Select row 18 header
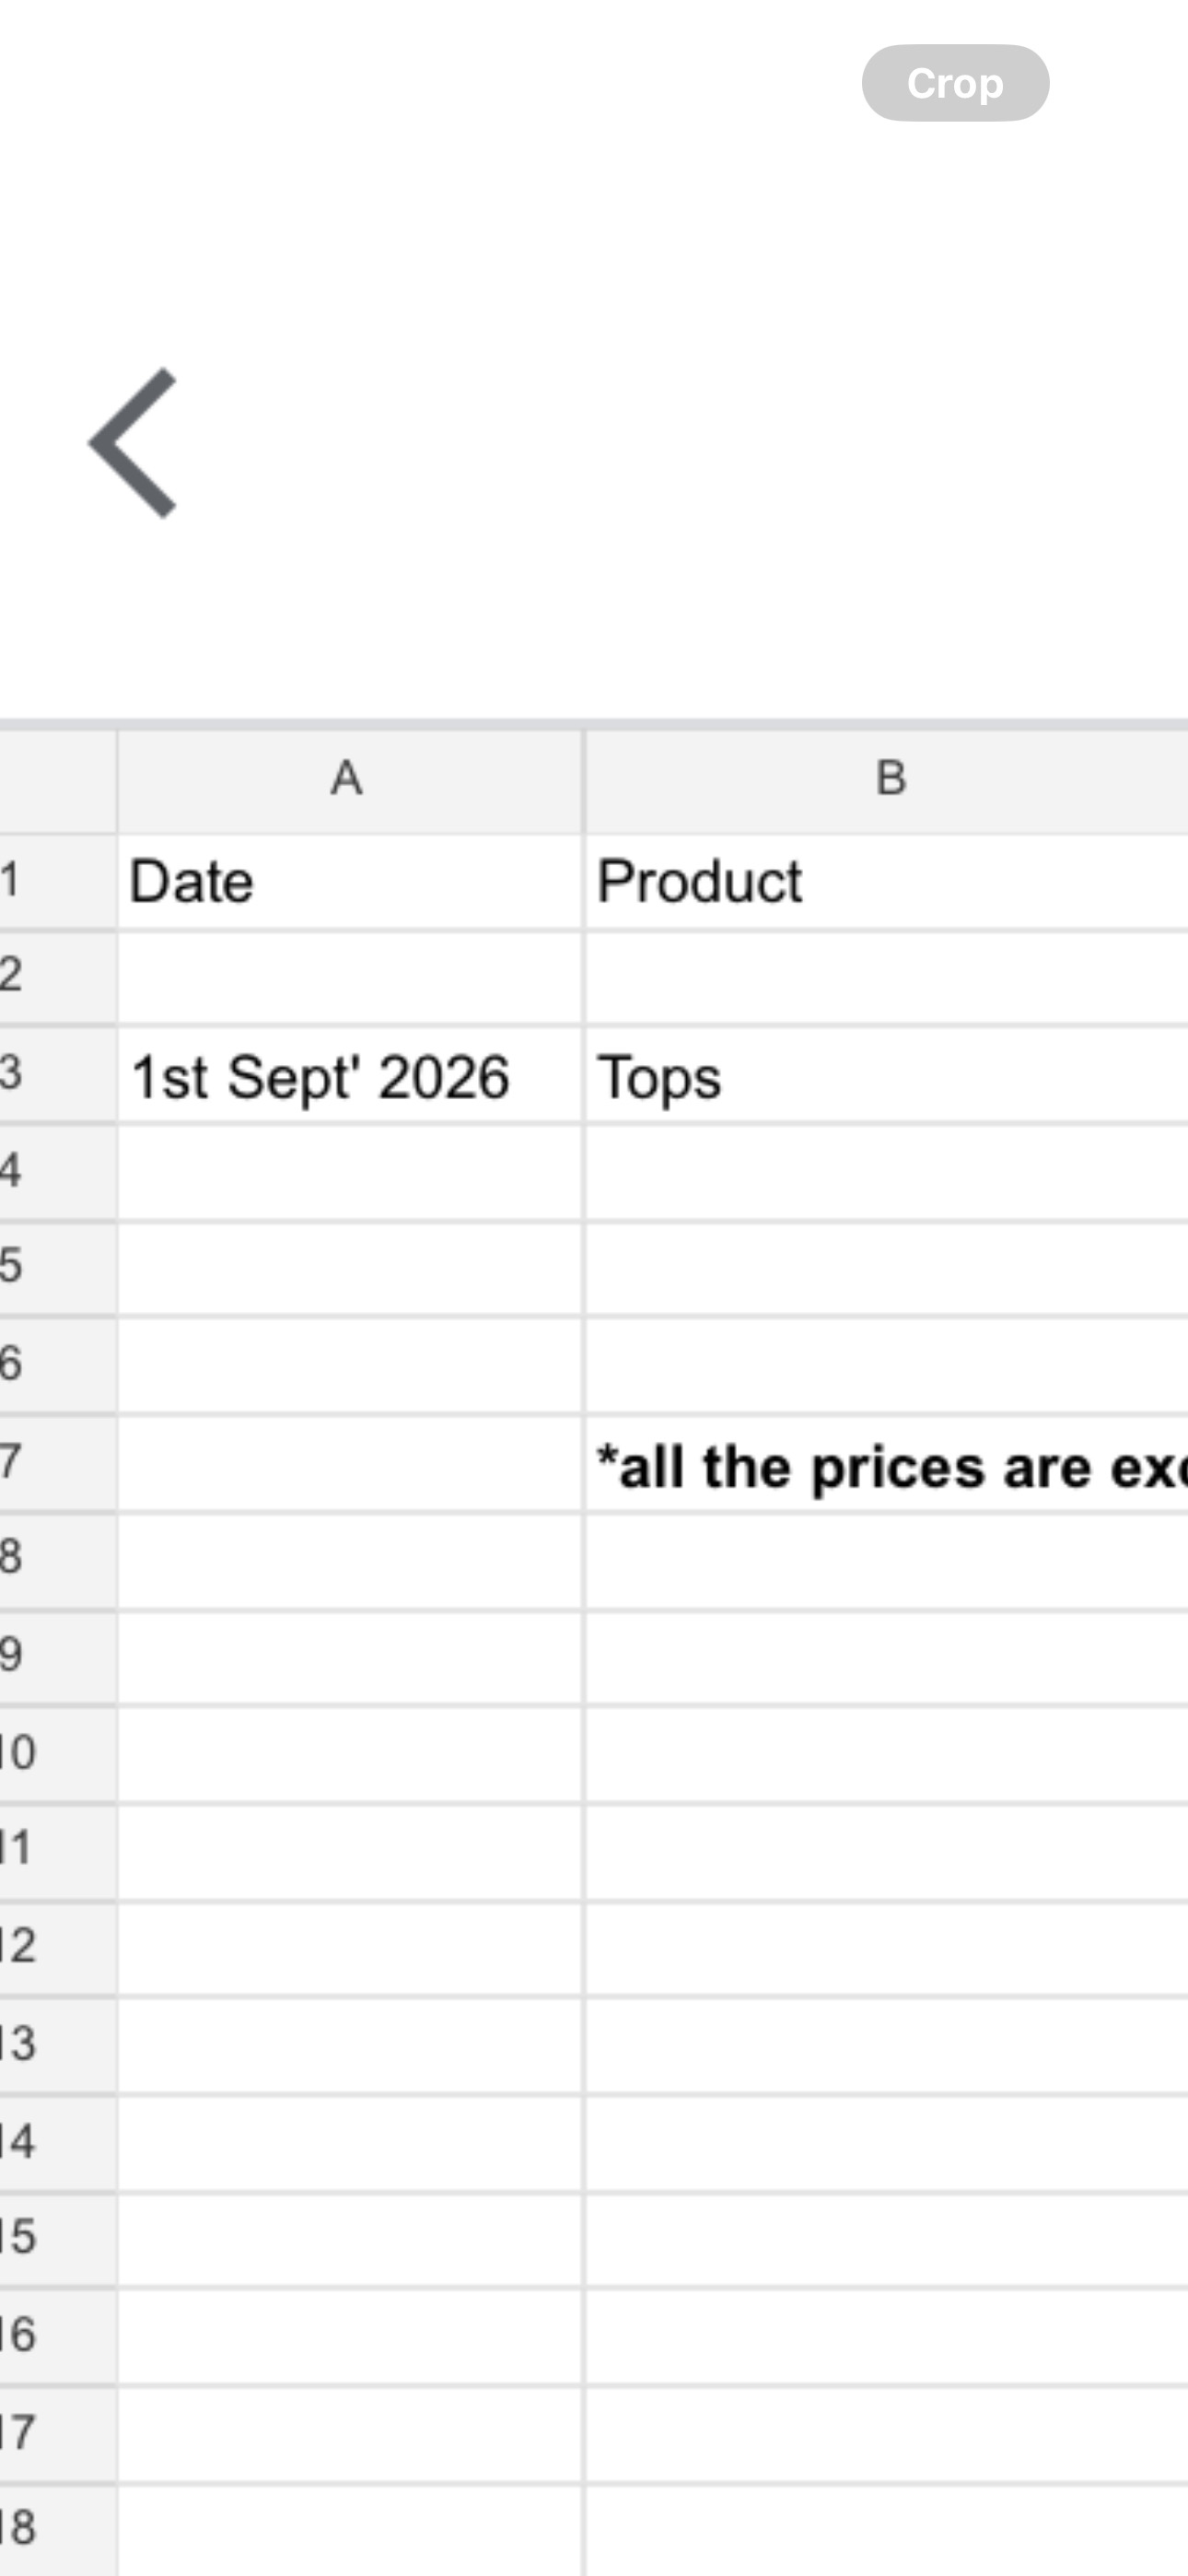The height and width of the screenshot is (2576, 1188). click(57, 2532)
